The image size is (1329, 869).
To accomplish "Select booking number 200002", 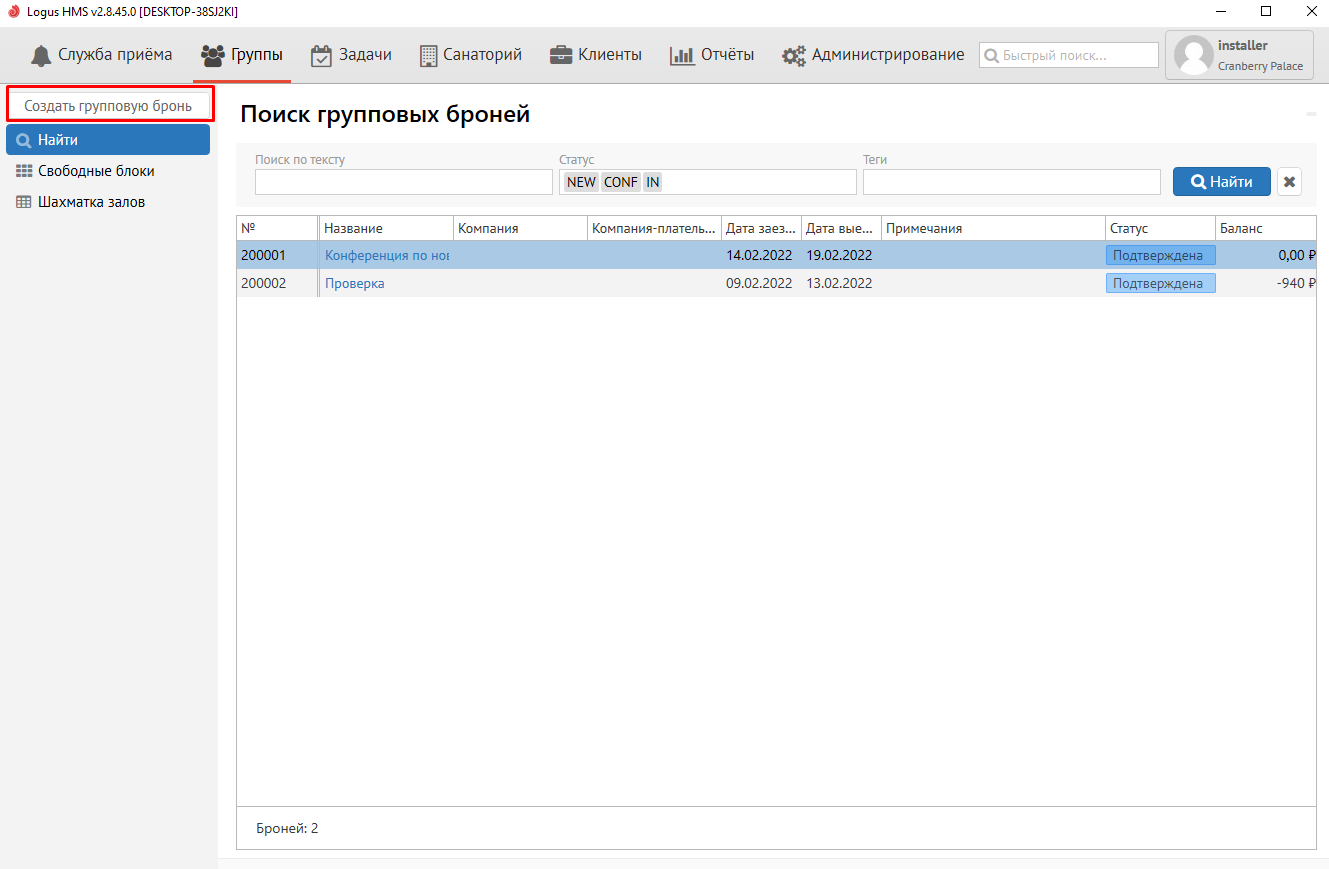I will 263,283.
